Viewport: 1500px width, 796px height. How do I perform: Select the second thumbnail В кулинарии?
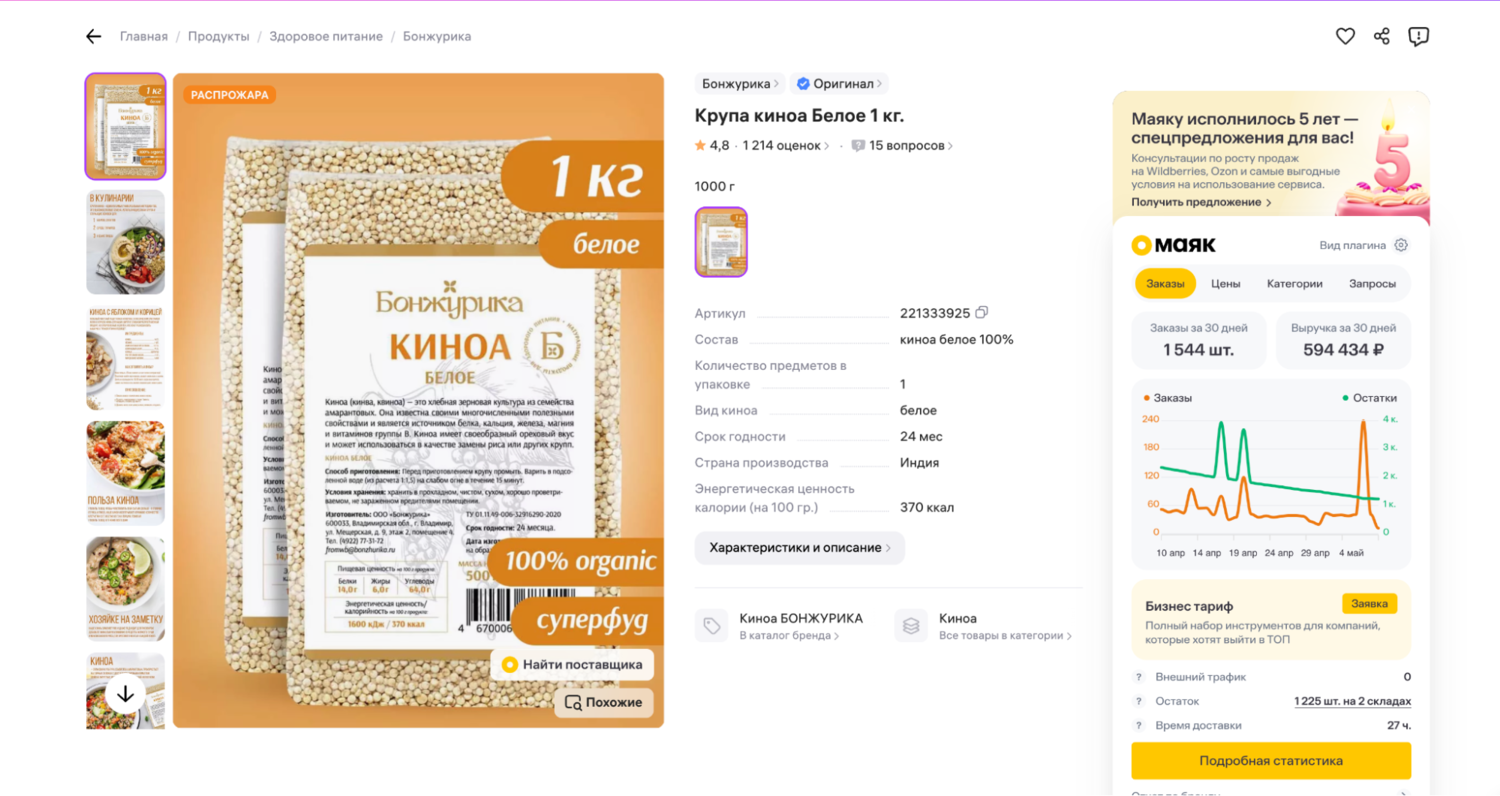tap(125, 243)
